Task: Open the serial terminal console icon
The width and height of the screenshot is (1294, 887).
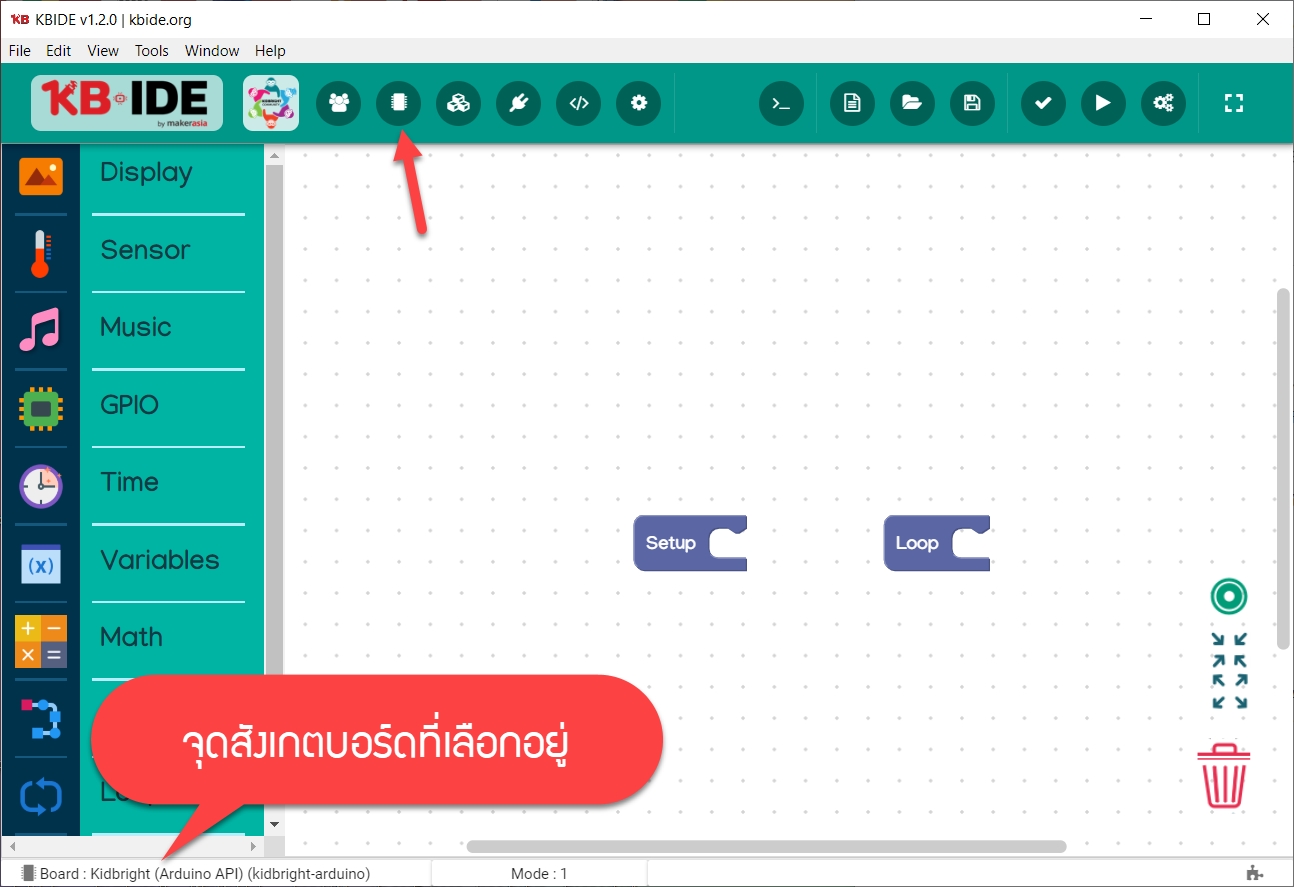Action: (x=781, y=103)
